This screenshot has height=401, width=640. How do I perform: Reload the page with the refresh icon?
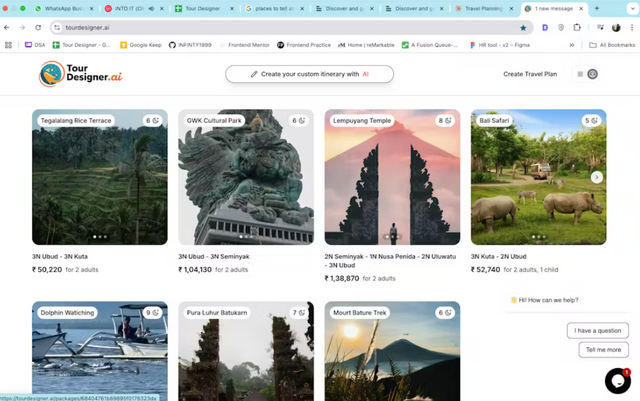coord(38,27)
